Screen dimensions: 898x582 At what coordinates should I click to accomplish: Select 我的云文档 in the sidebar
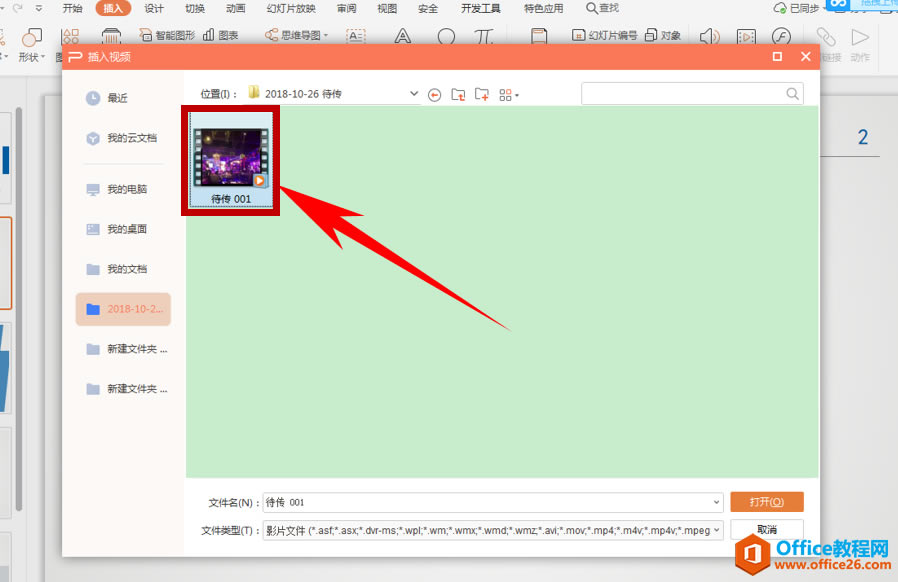(123, 138)
